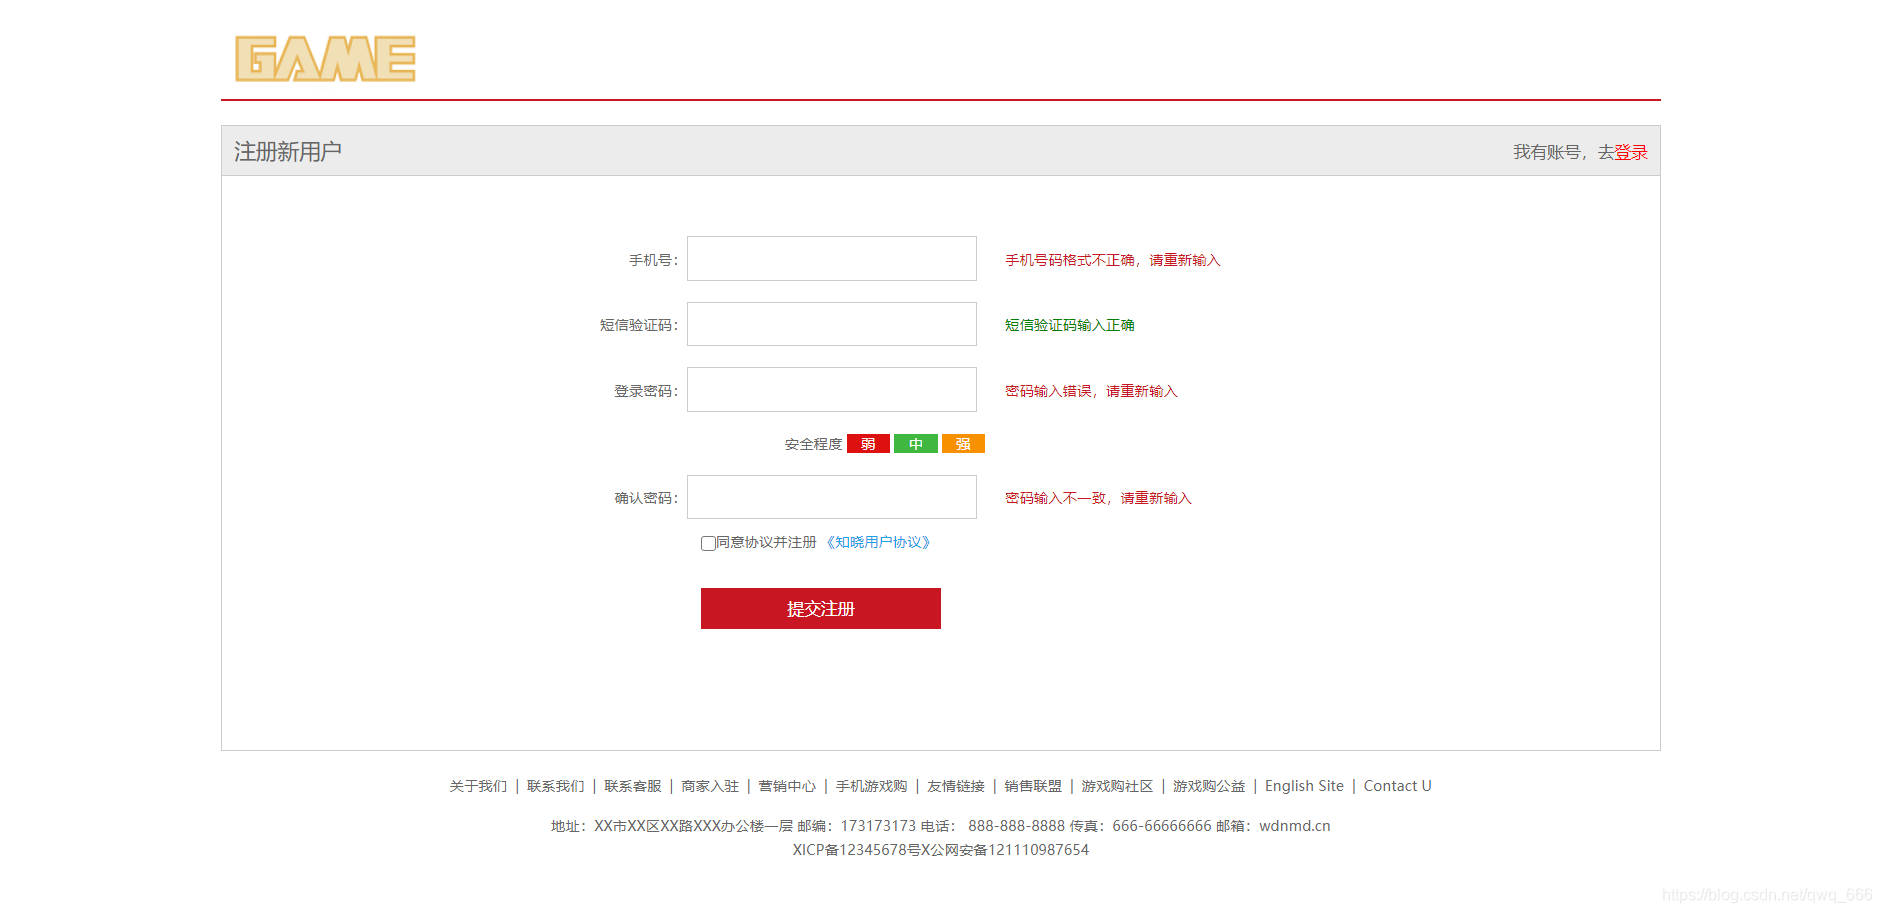Screen dimensions: 1882x913
Task: Click the 注册新用户 heading text
Action: [x=288, y=151]
